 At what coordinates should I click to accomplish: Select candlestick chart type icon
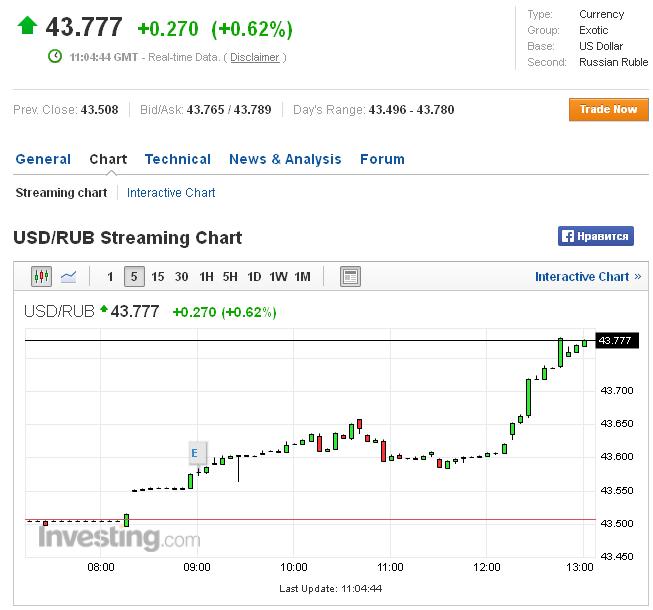[42, 276]
